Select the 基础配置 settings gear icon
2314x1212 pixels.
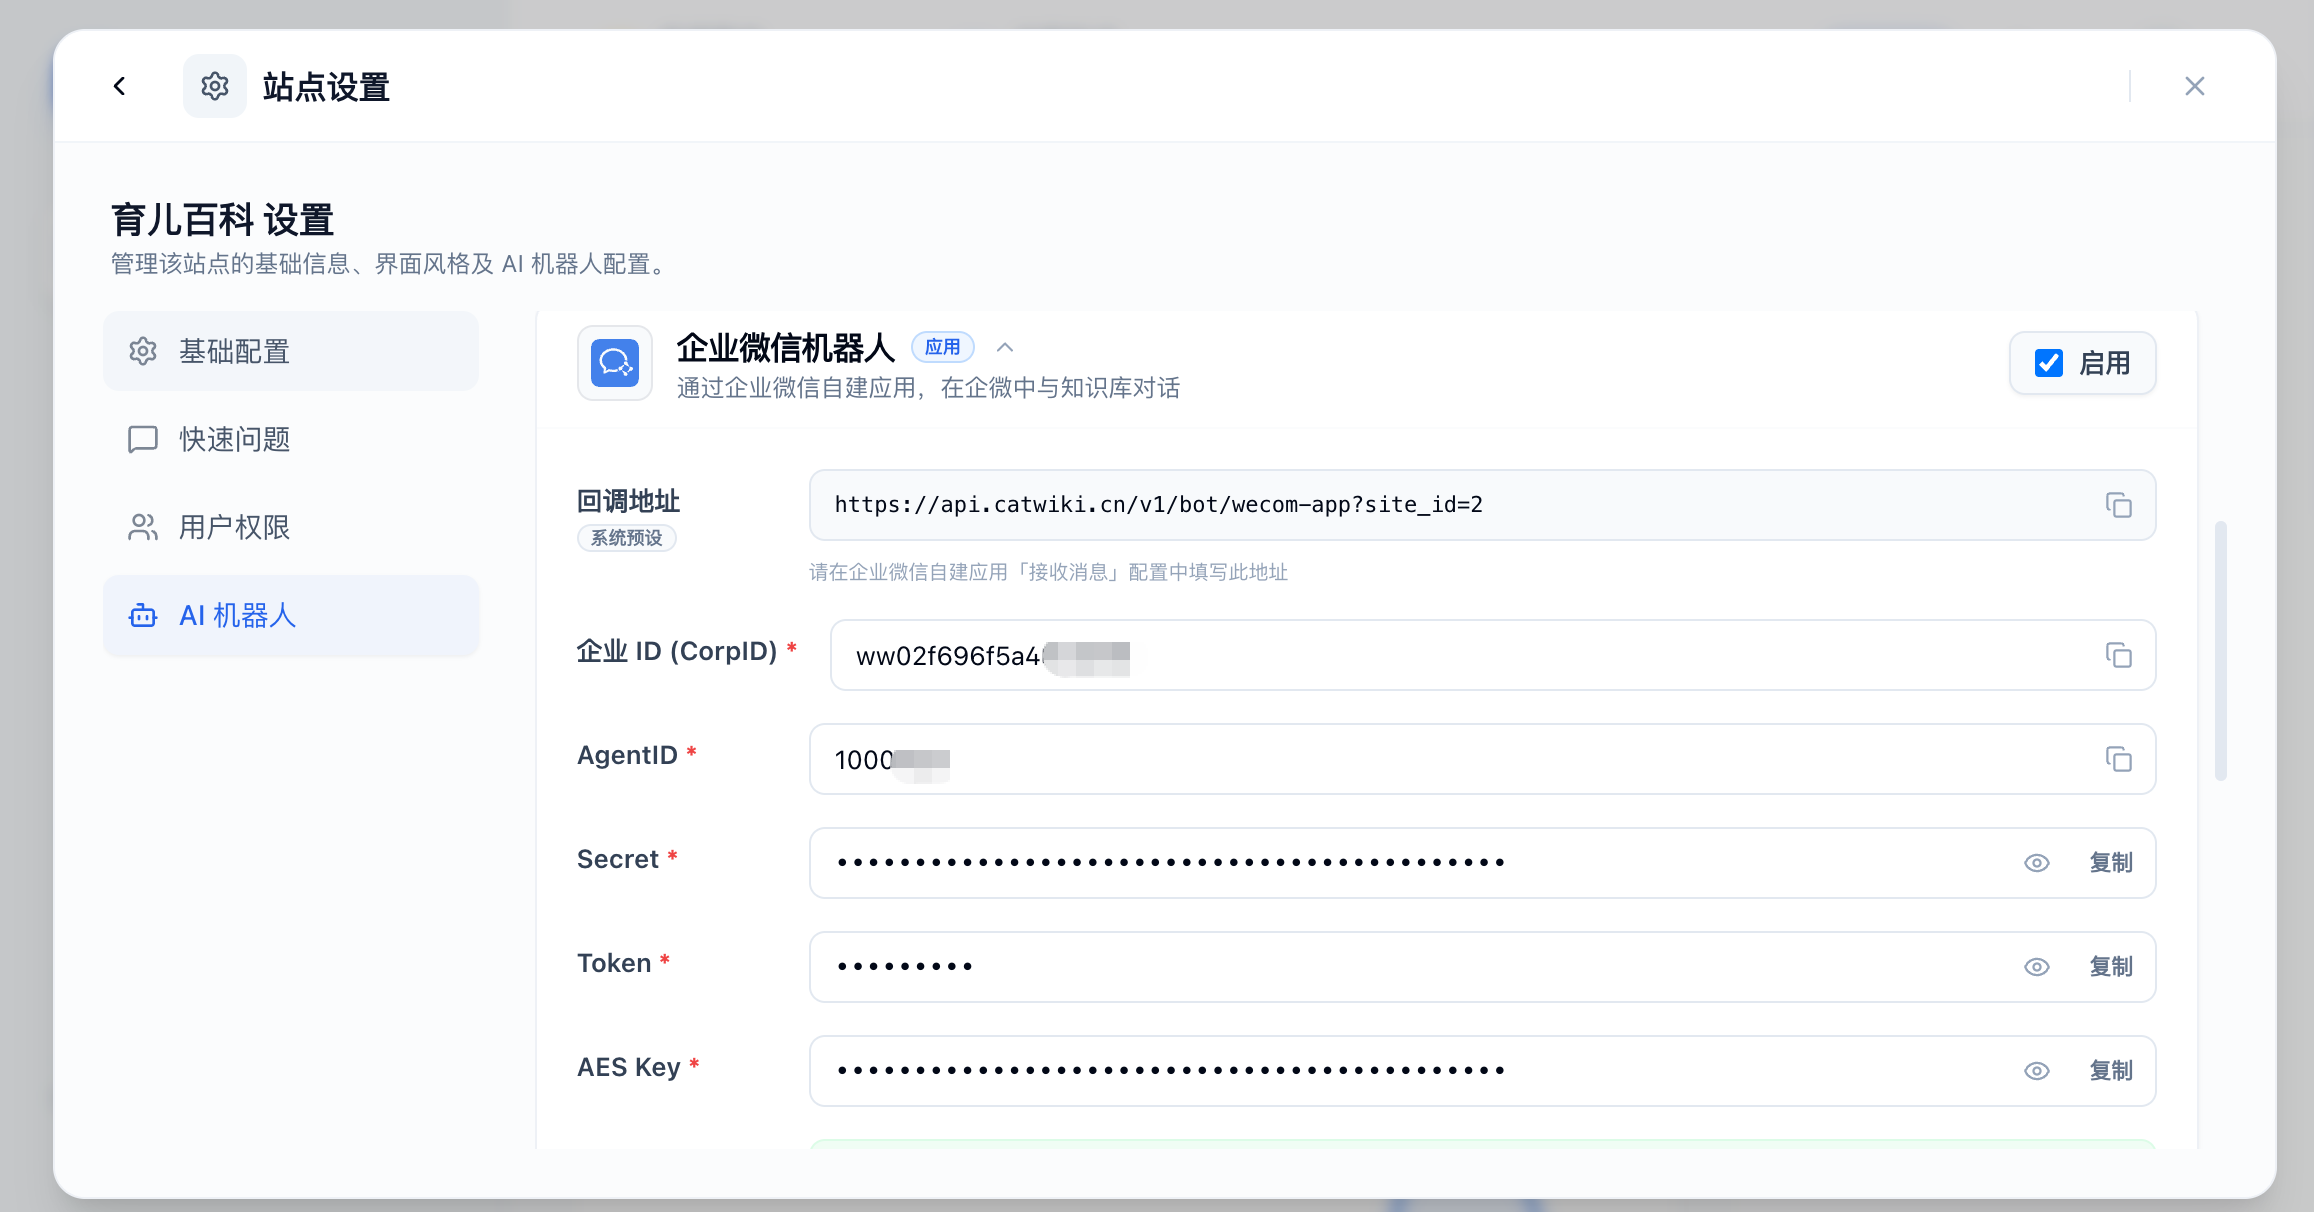pos(143,351)
